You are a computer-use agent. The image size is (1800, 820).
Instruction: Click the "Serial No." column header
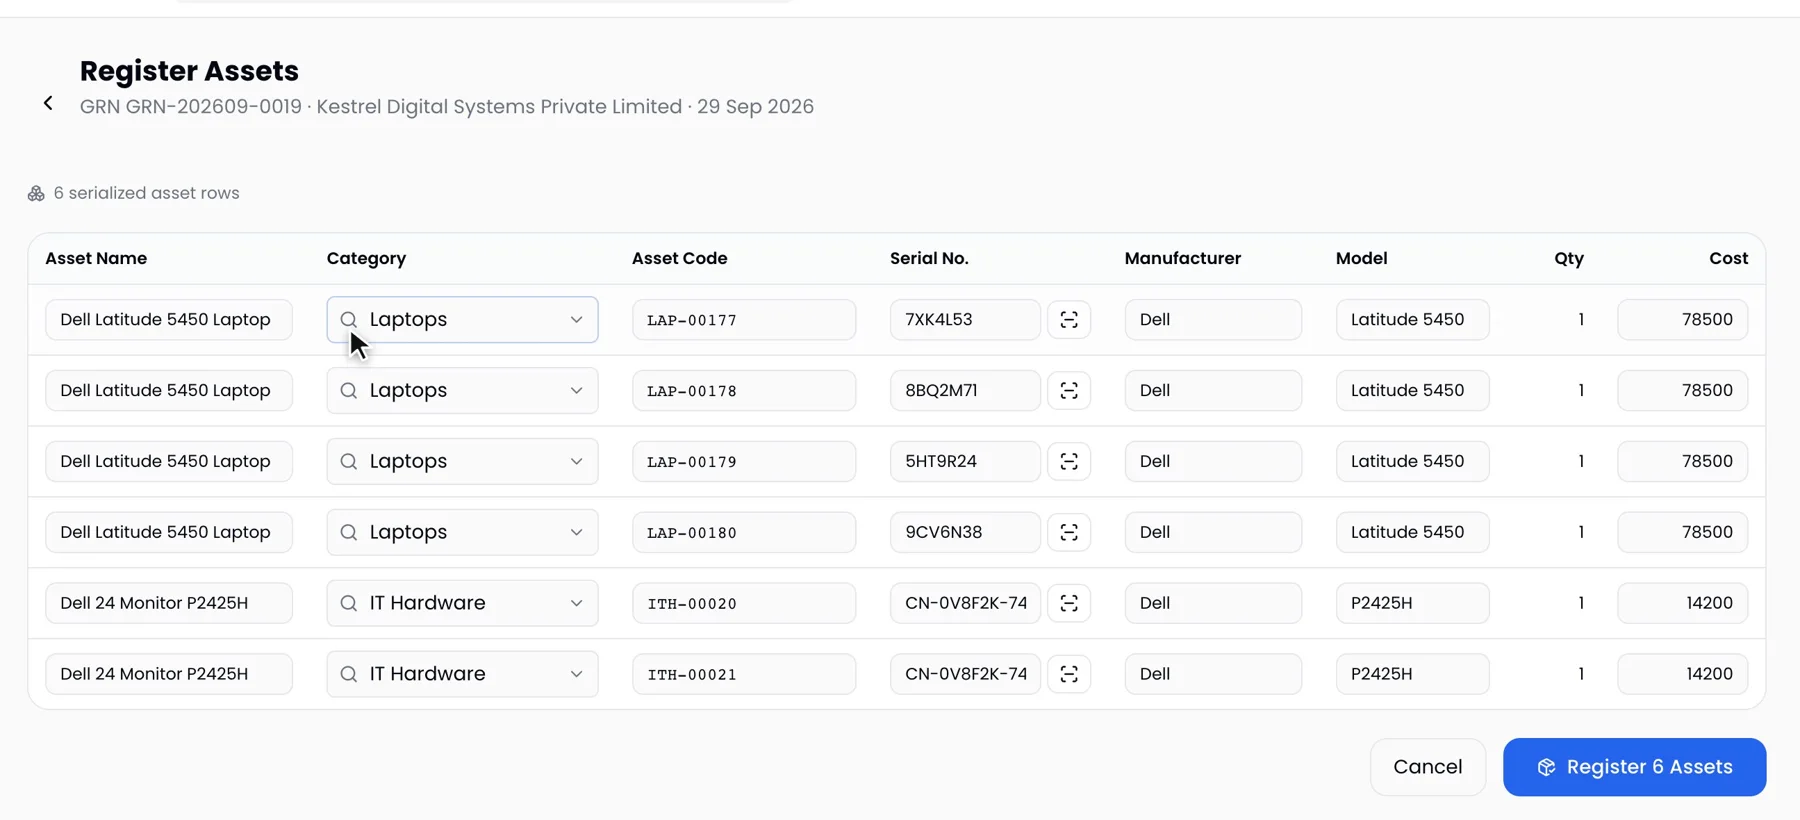click(929, 258)
